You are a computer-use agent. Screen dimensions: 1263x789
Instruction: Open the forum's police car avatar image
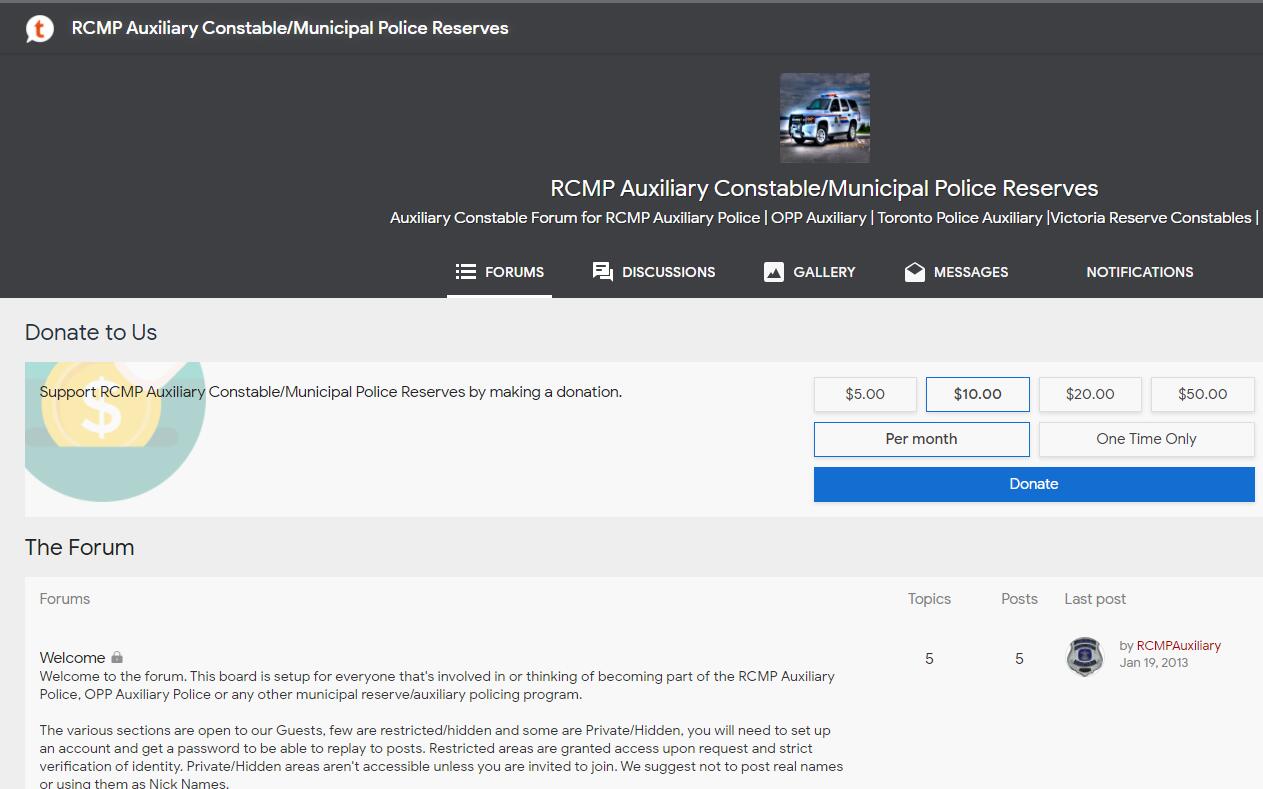pyautogui.click(x=825, y=118)
